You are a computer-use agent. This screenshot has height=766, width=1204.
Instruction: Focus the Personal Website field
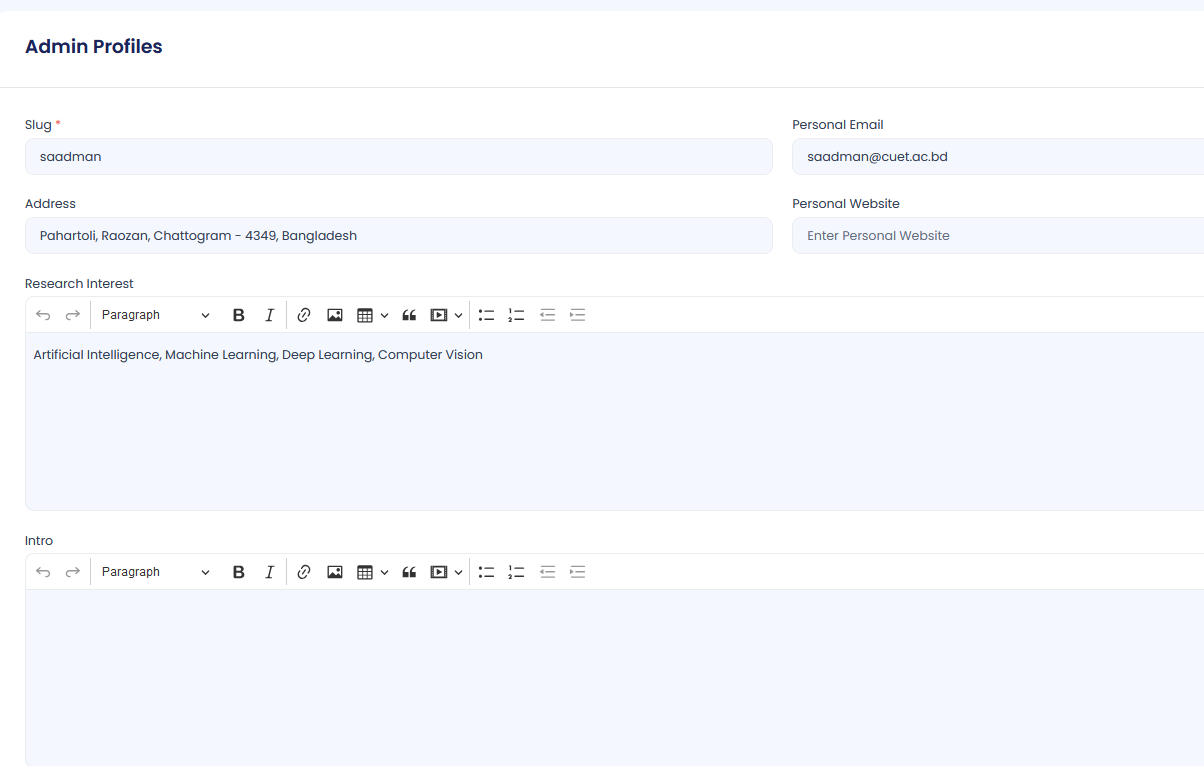pyautogui.click(x=996, y=236)
